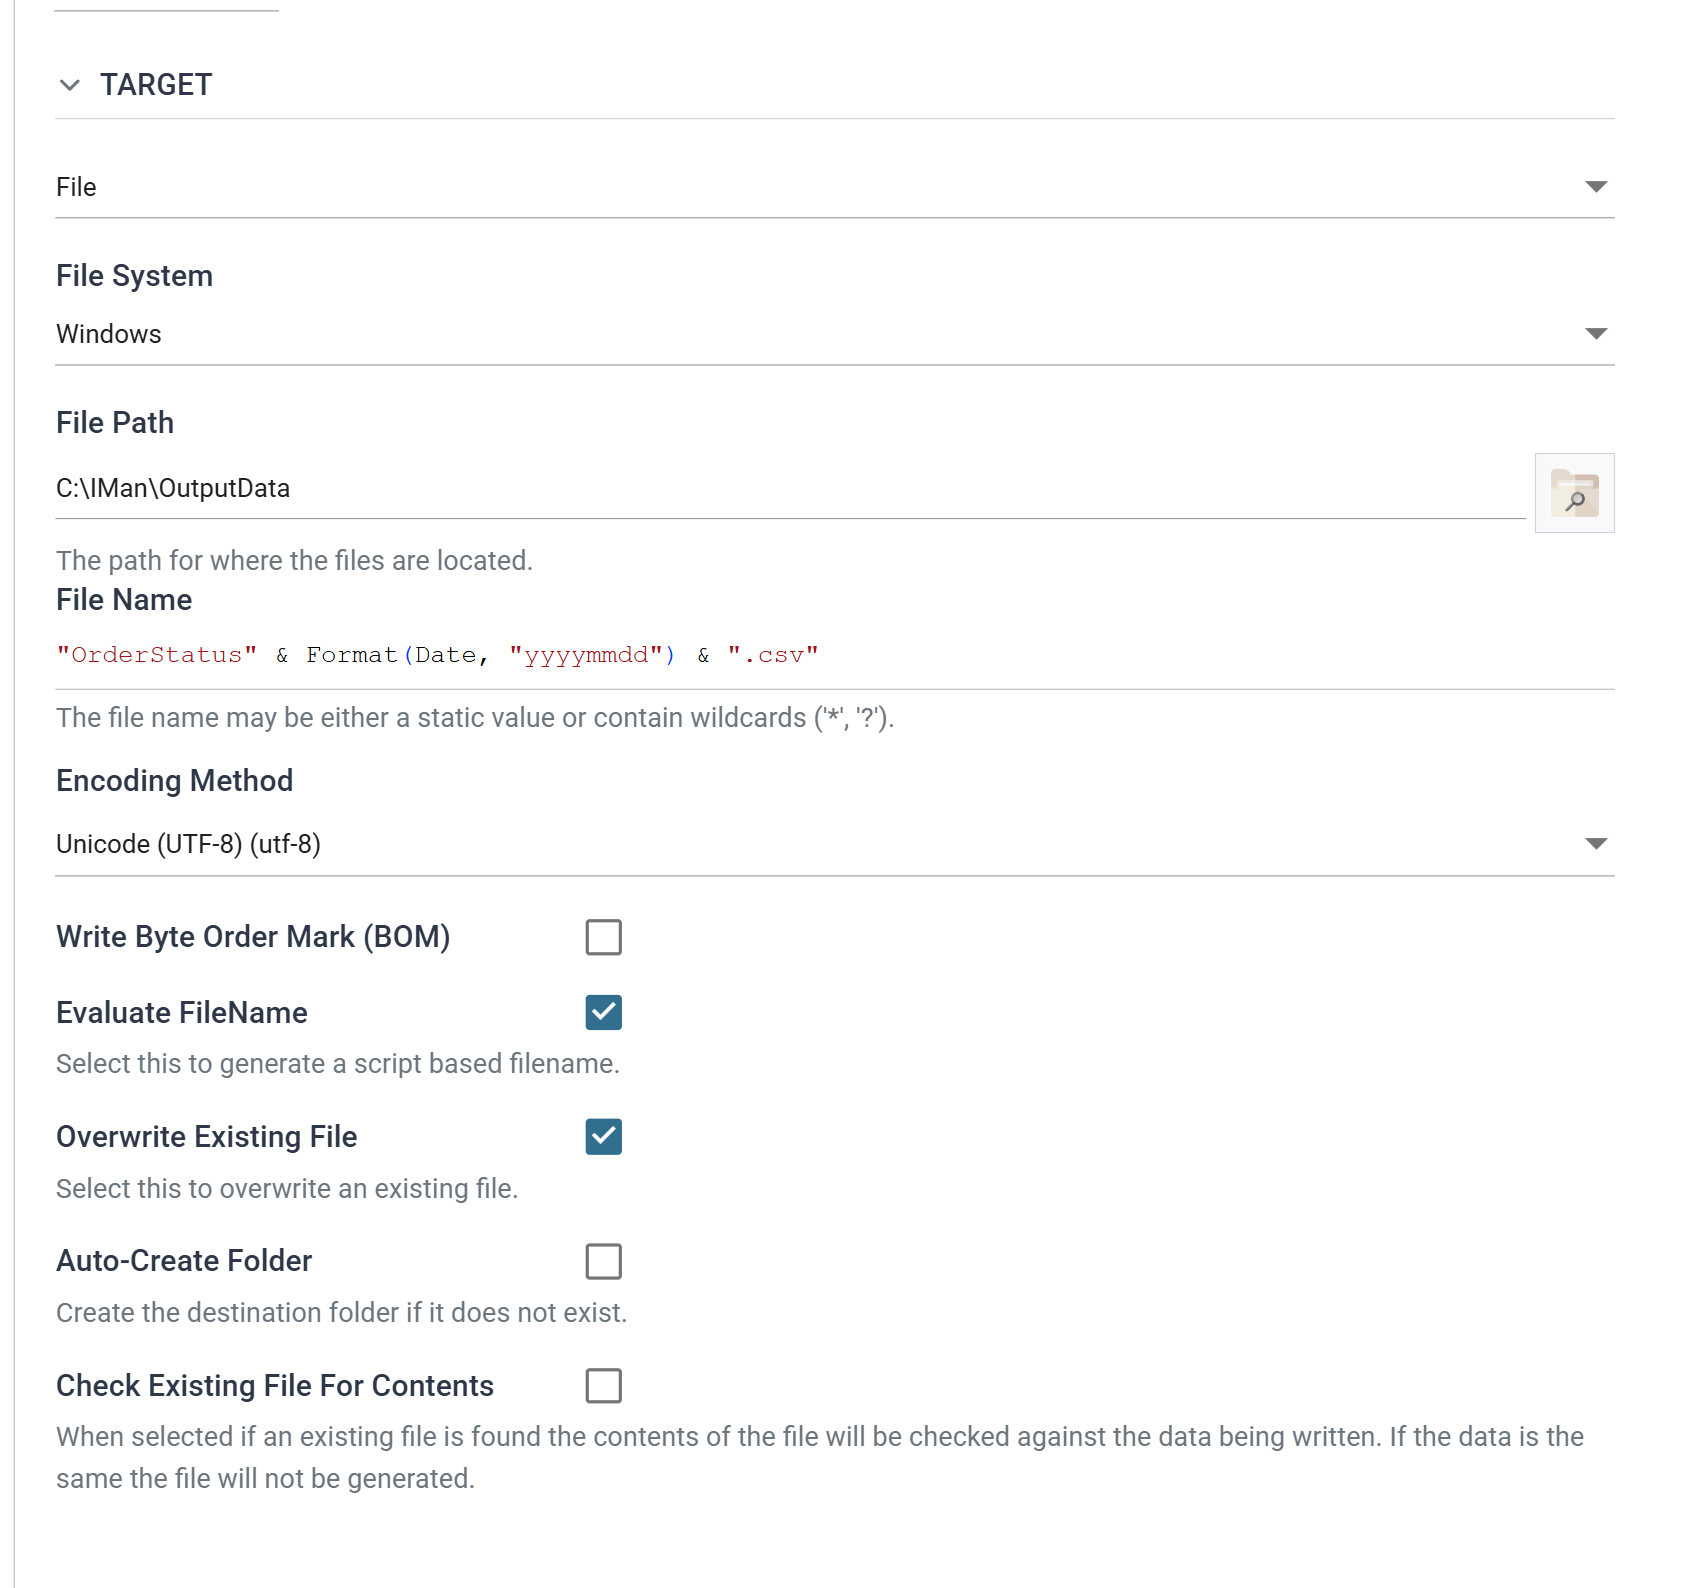Viewport: 1682px width, 1588px height.
Task: Collapse the TARGET section chevron
Action: [x=69, y=85]
